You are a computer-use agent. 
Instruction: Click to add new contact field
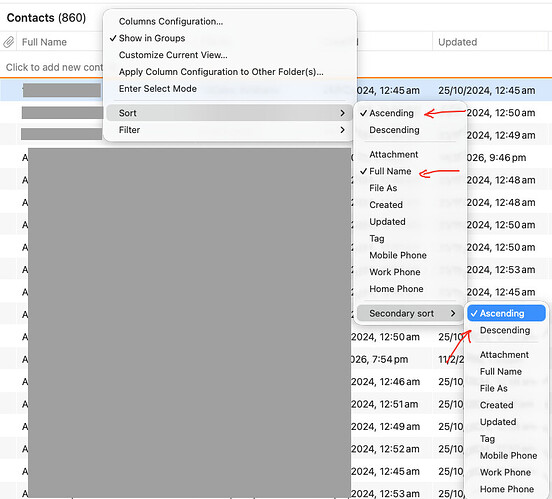pos(54,67)
